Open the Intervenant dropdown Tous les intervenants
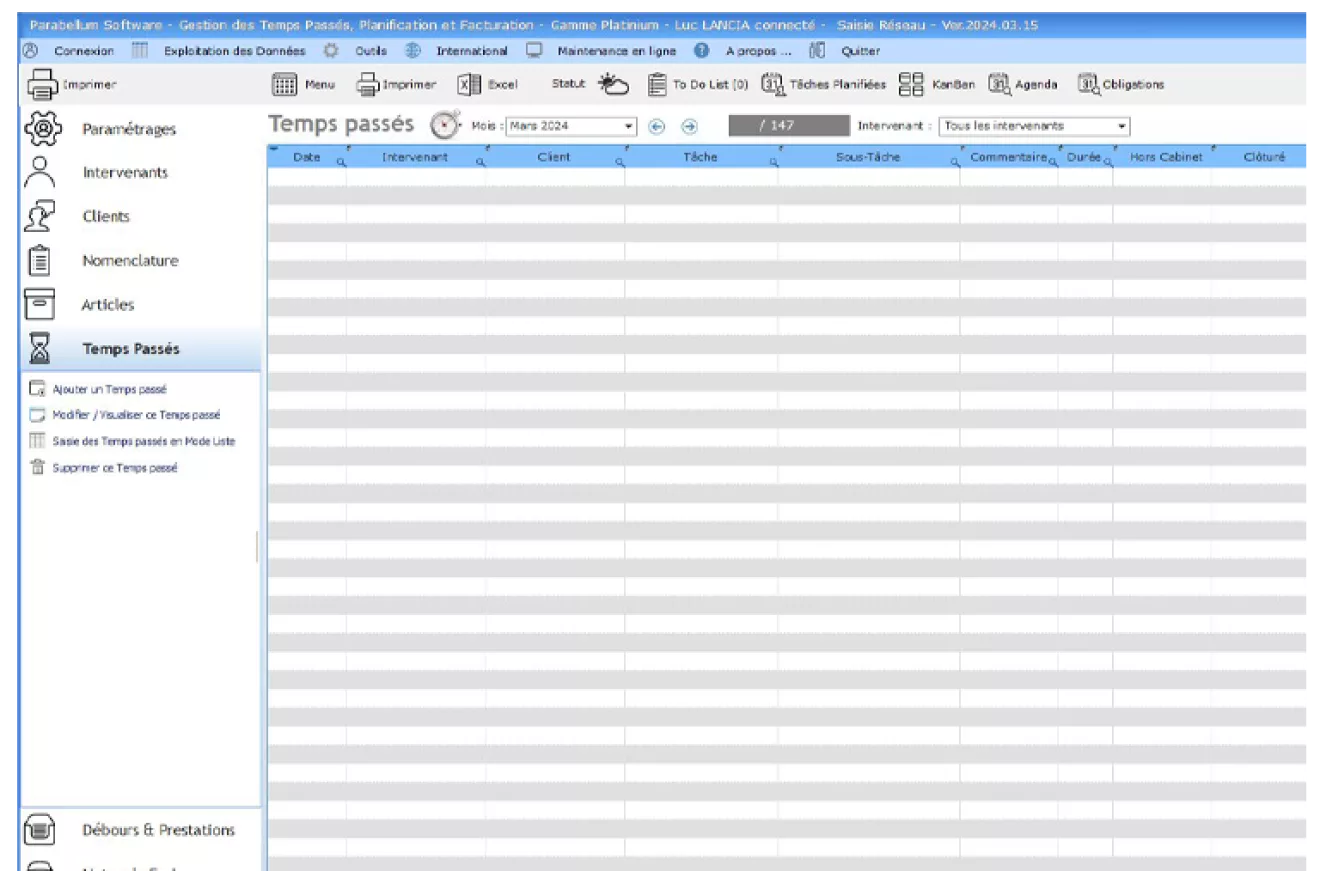The height and width of the screenshot is (871, 1320). click(1035, 127)
